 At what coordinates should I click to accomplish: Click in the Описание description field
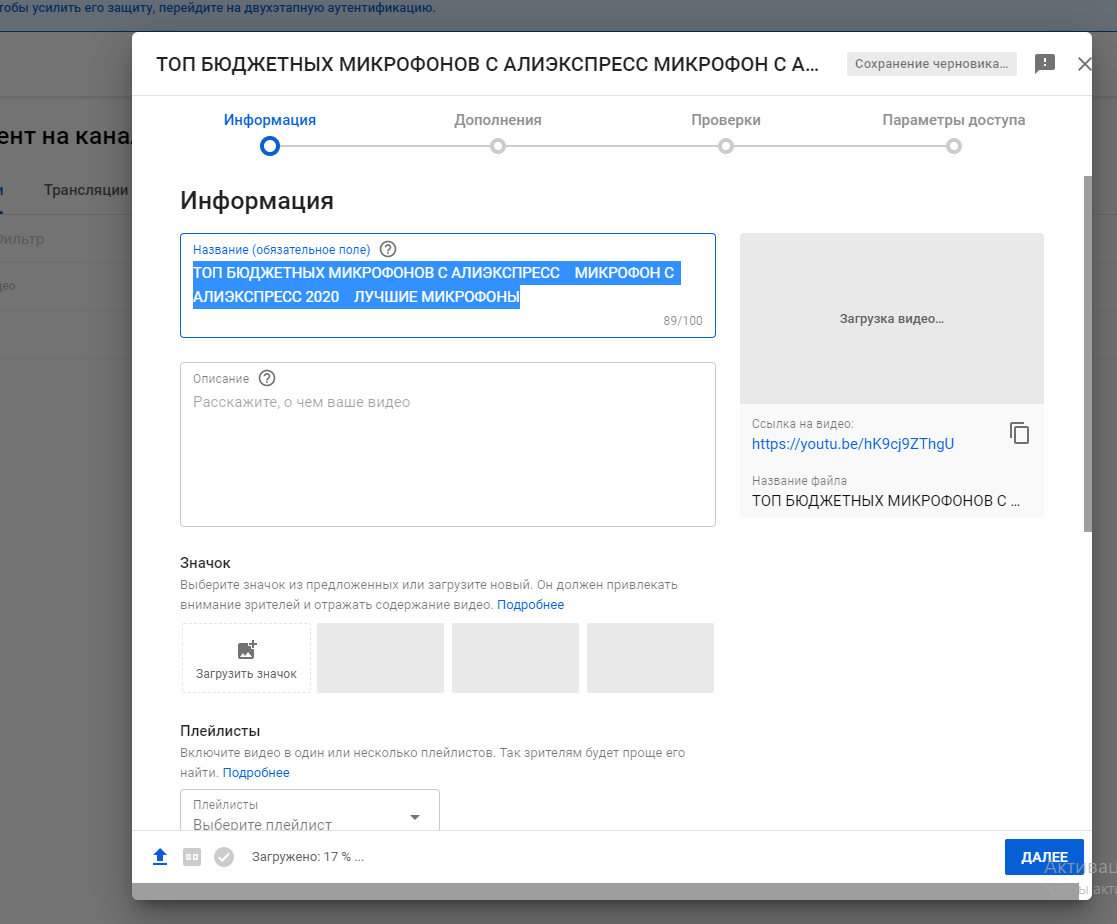[x=447, y=445]
